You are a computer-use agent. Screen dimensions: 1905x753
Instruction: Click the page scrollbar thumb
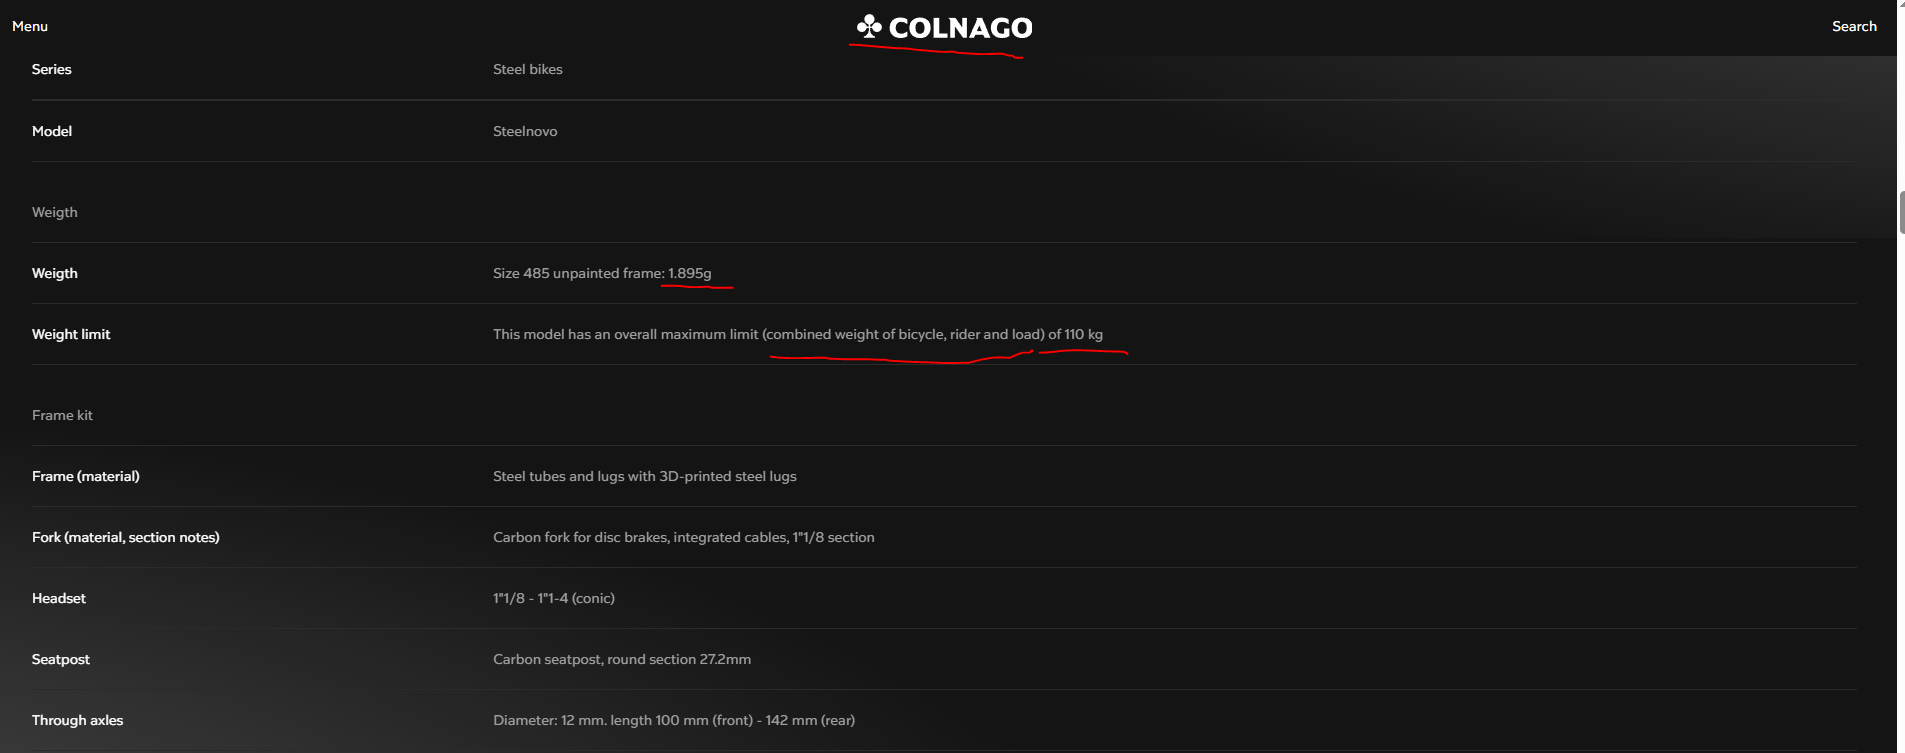1901,212
